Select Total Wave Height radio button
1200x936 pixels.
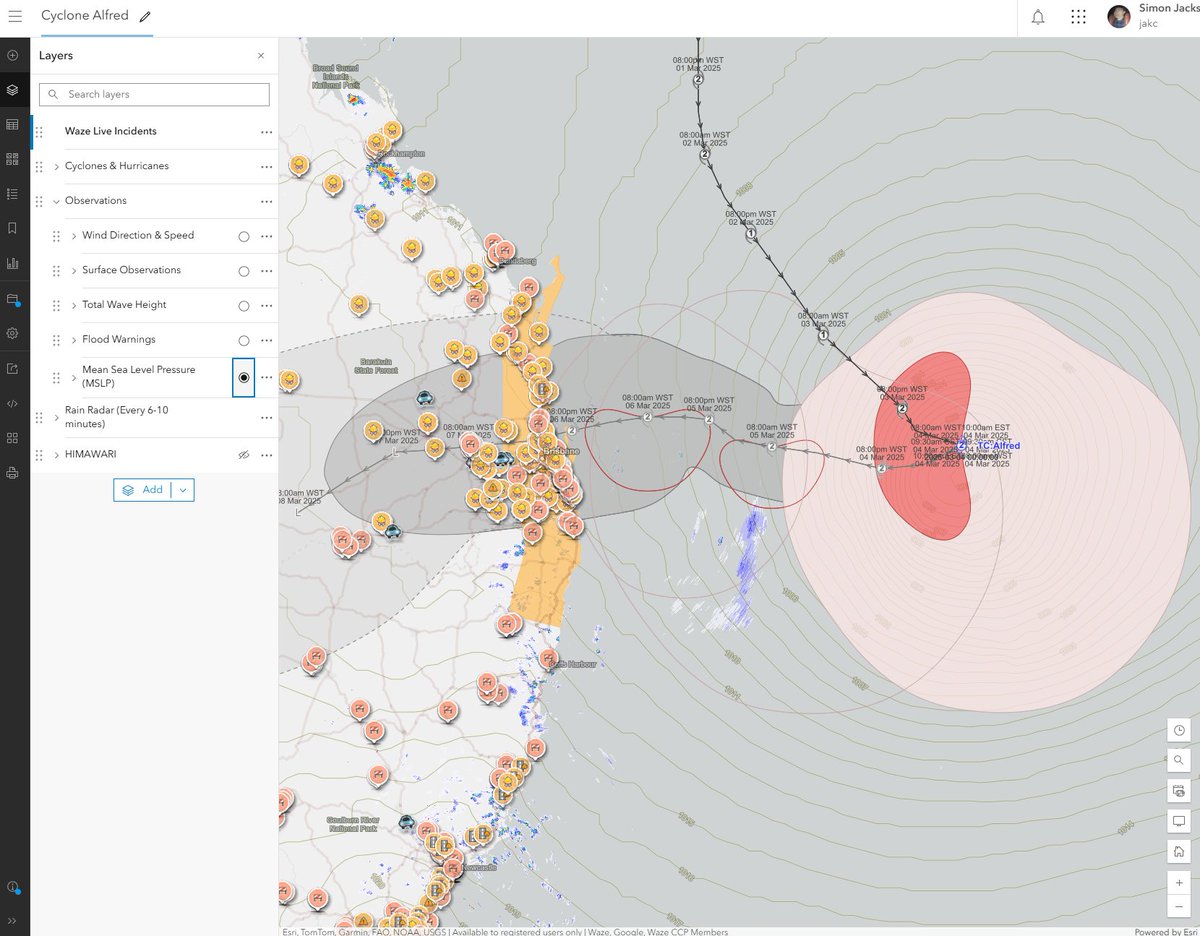[x=243, y=306]
